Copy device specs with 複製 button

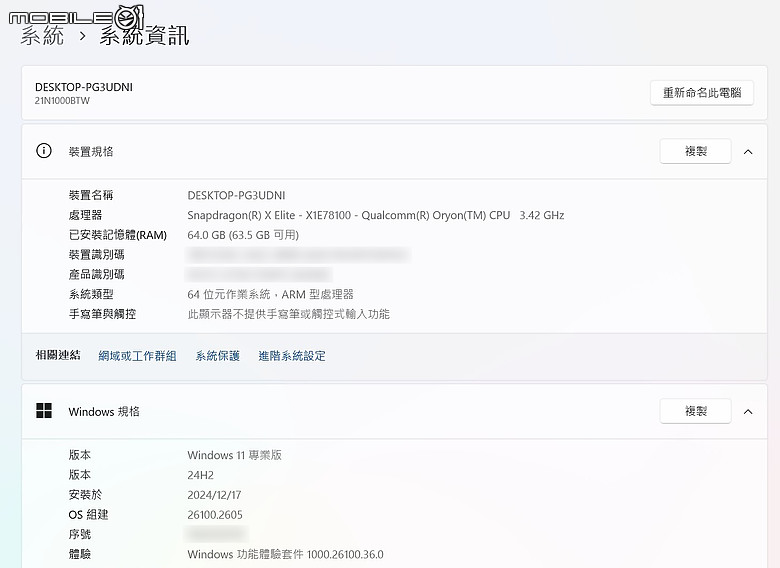tap(695, 151)
